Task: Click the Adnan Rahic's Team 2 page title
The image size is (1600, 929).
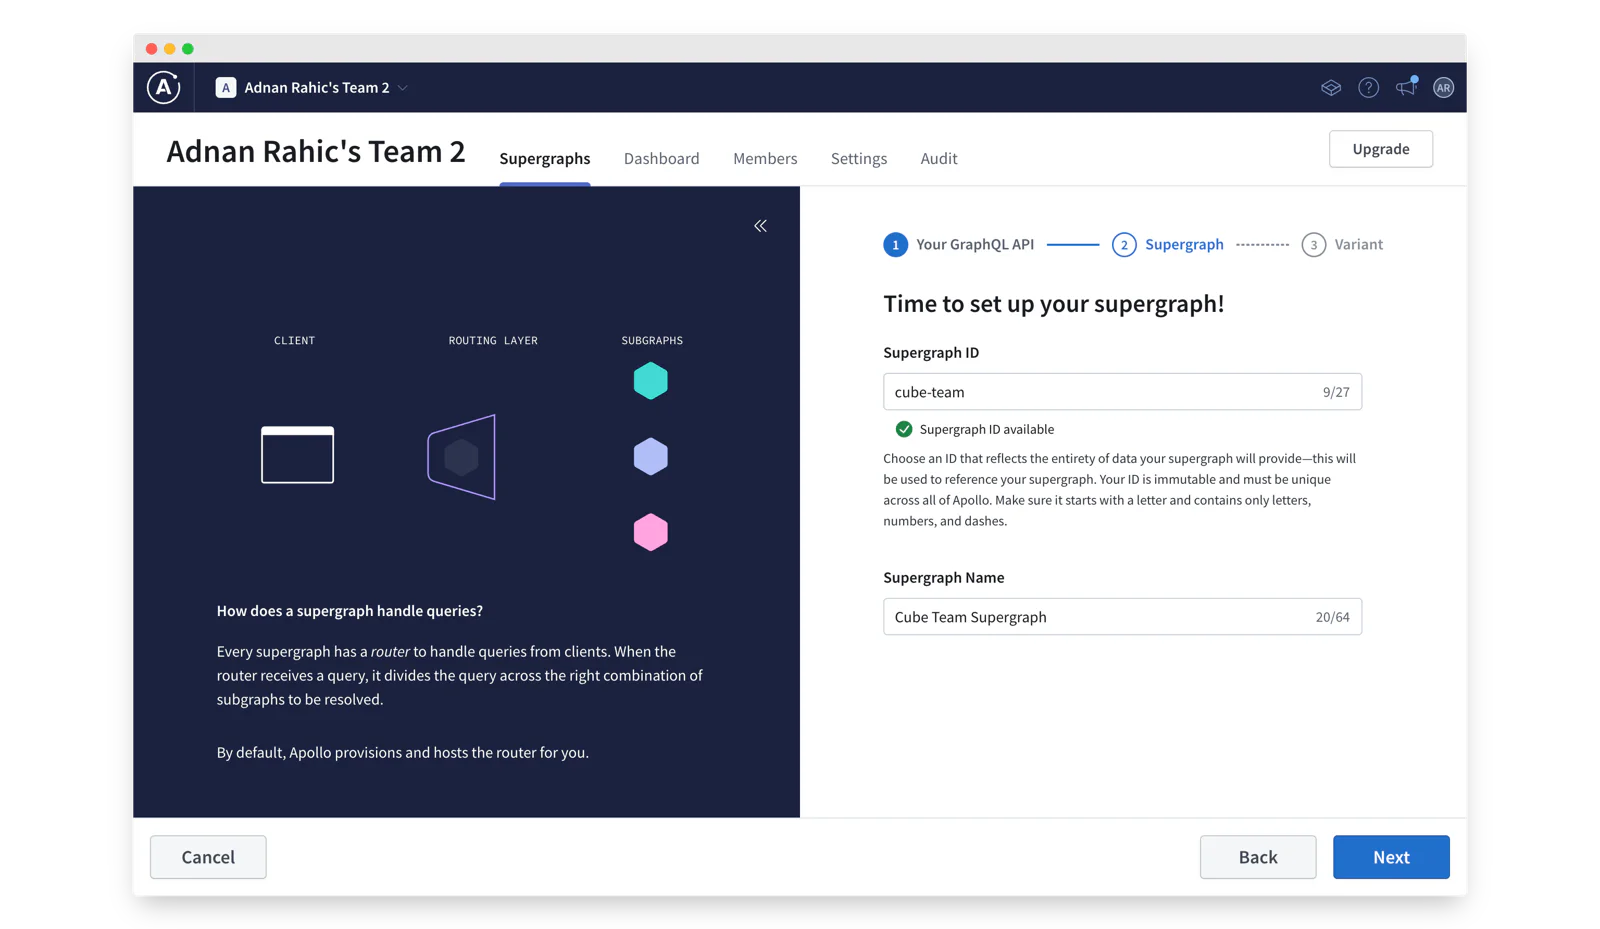Action: click(316, 151)
